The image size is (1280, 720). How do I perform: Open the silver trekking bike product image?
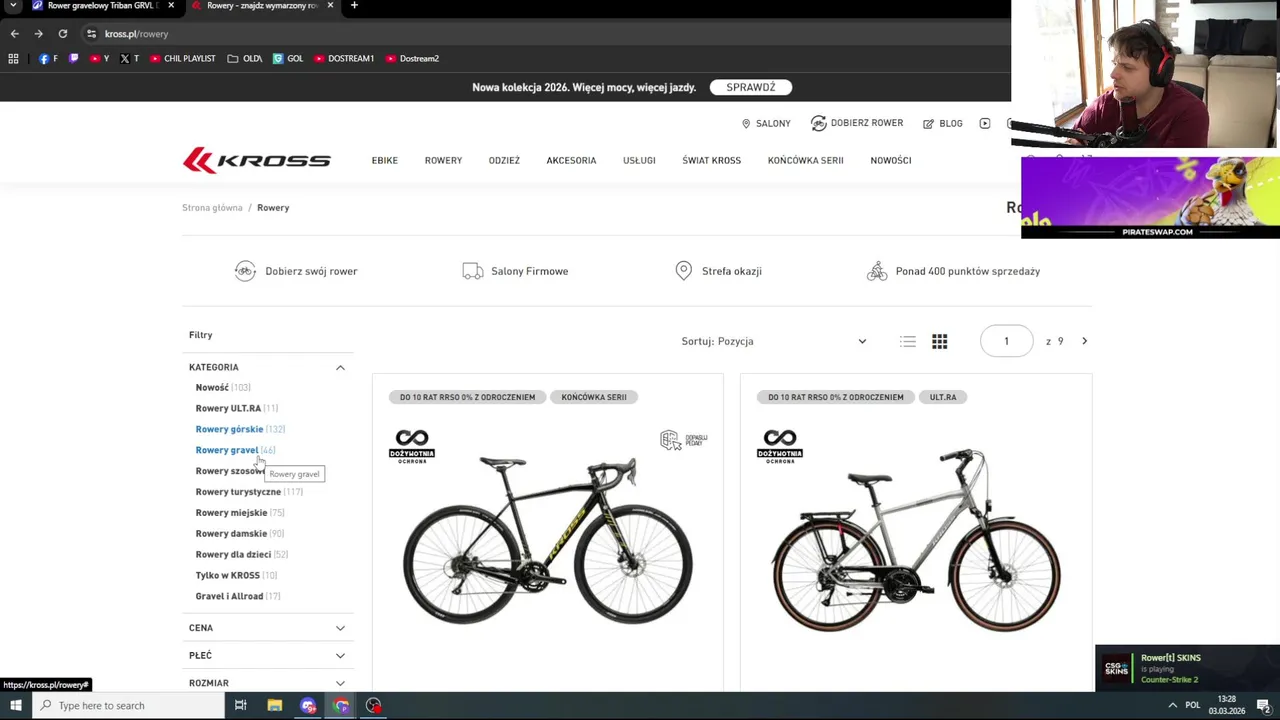click(x=916, y=540)
